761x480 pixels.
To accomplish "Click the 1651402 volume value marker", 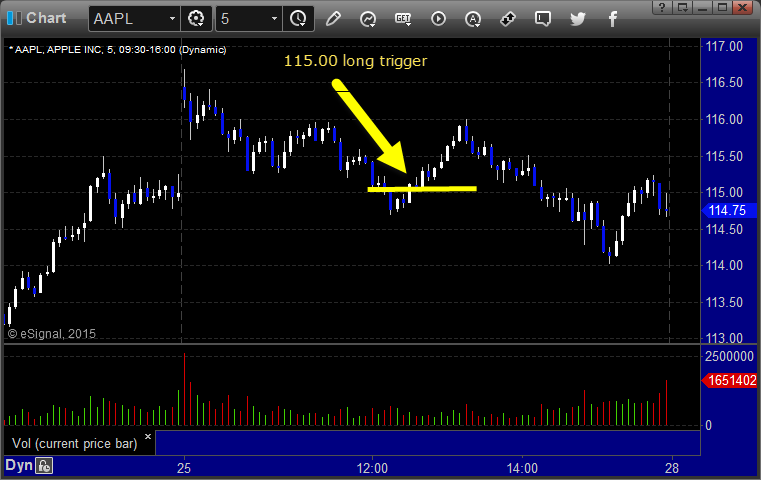I will 729,381.
